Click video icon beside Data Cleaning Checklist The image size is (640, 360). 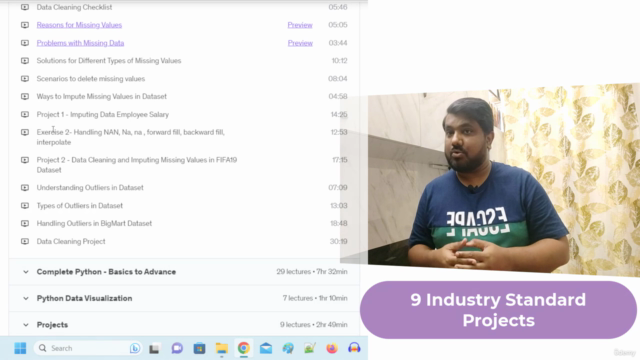[25, 7]
